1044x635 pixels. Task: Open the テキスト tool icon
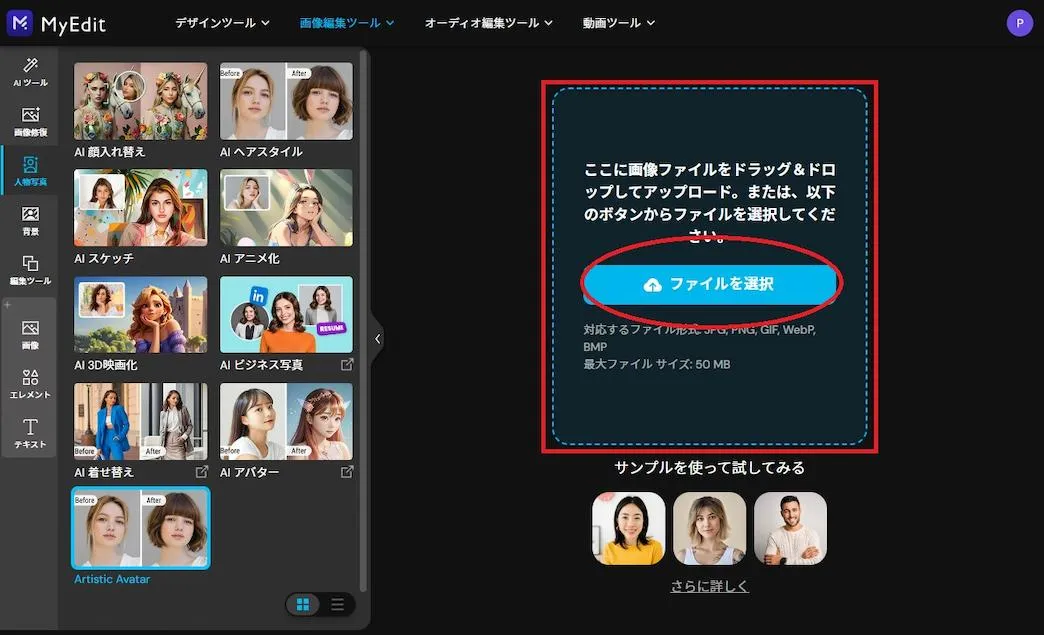(29, 433)
